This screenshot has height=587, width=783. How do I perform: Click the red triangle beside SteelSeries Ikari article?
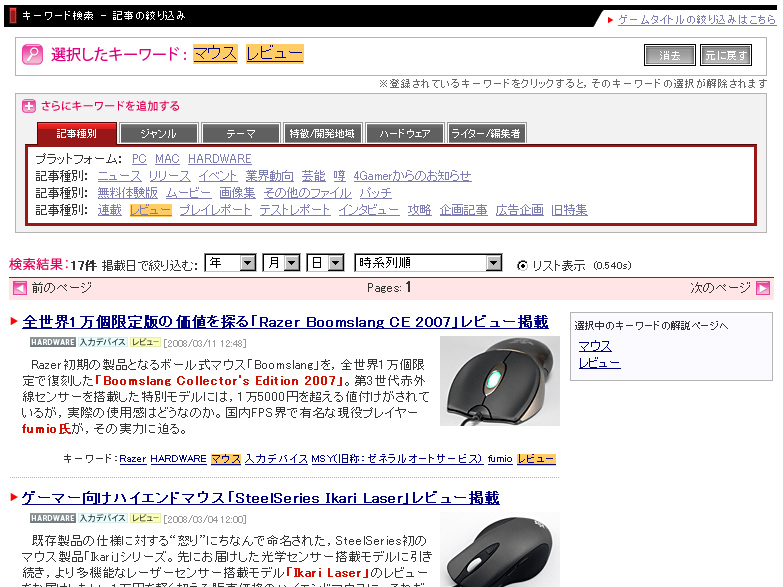14,497
